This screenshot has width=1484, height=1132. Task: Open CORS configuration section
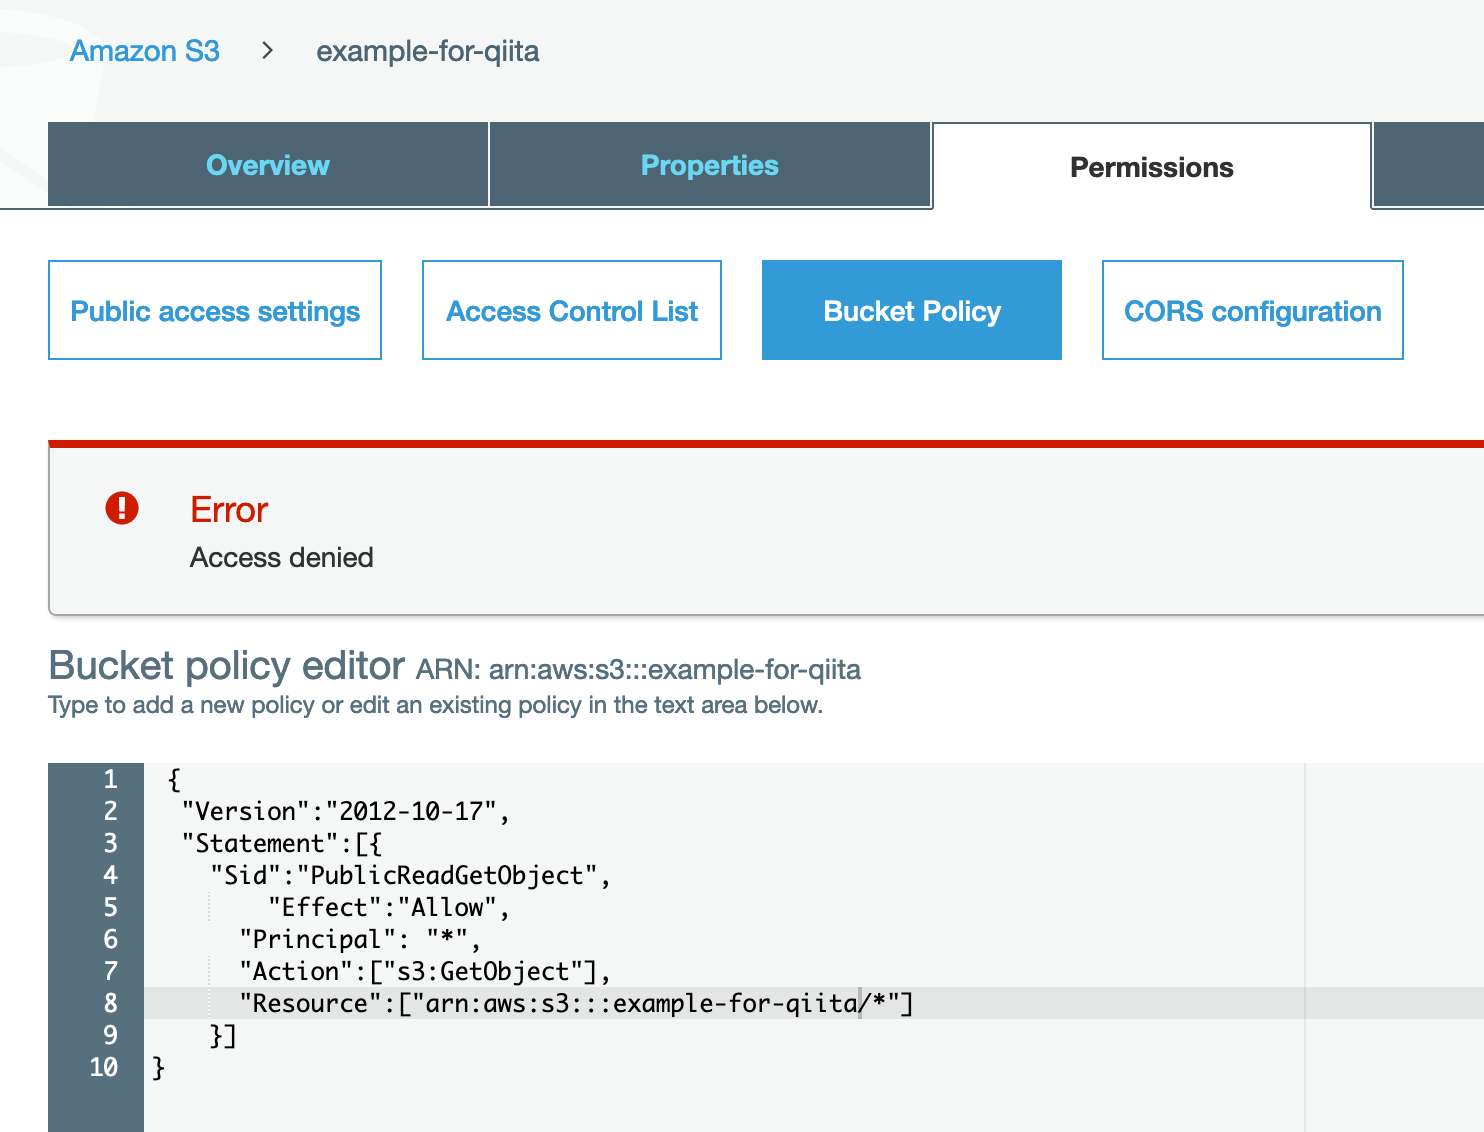coord(1253,310)
